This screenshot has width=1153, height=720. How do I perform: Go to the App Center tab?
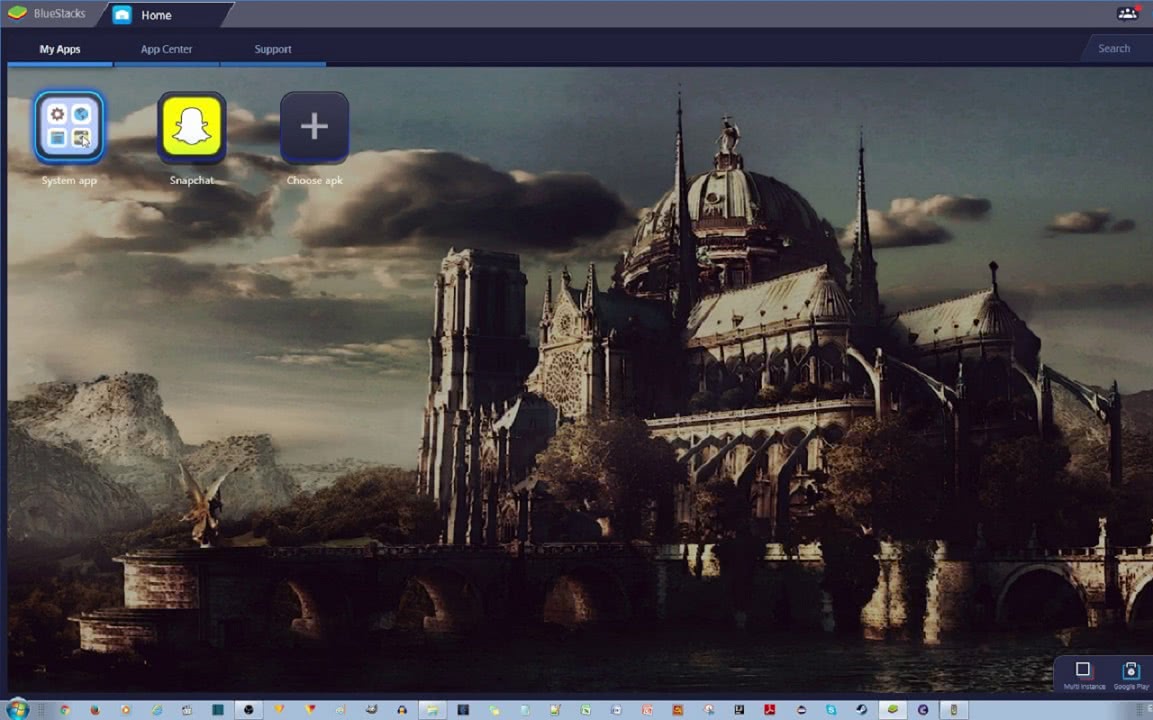click(x=166, y=49)
